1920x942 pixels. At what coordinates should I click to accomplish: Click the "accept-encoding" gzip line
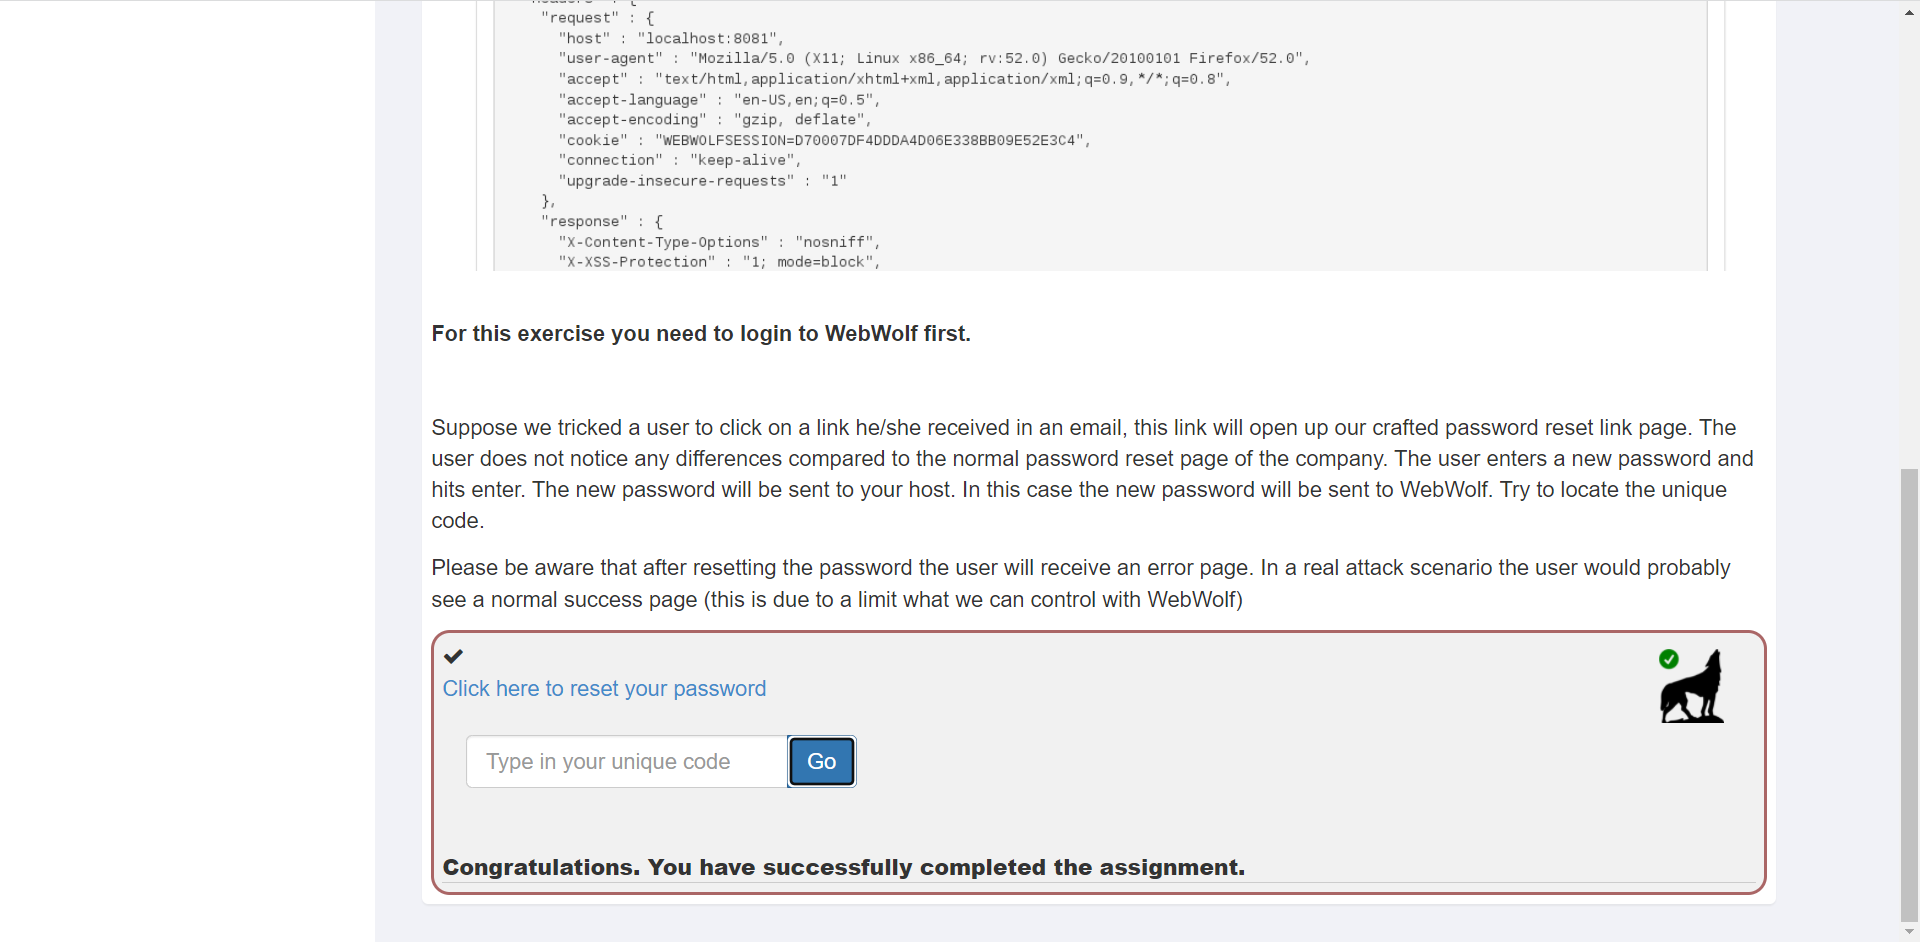(715, 120)
